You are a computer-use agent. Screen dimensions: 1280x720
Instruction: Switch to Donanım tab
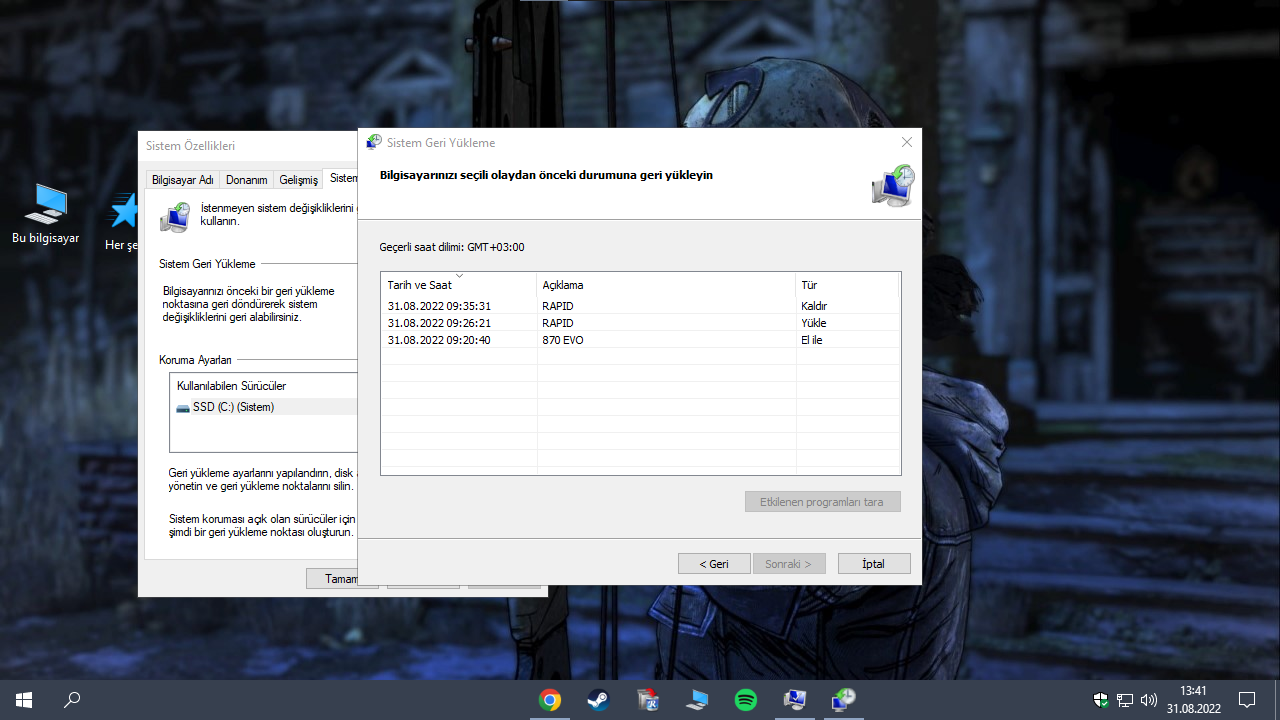pyautogui.click(x=247, y=180)
